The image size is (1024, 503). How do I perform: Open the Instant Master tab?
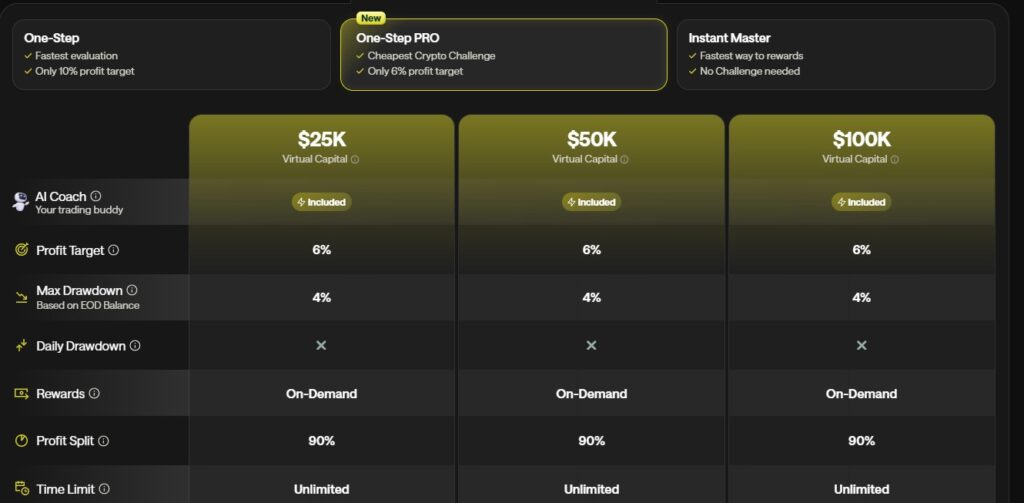pos(835,55)
